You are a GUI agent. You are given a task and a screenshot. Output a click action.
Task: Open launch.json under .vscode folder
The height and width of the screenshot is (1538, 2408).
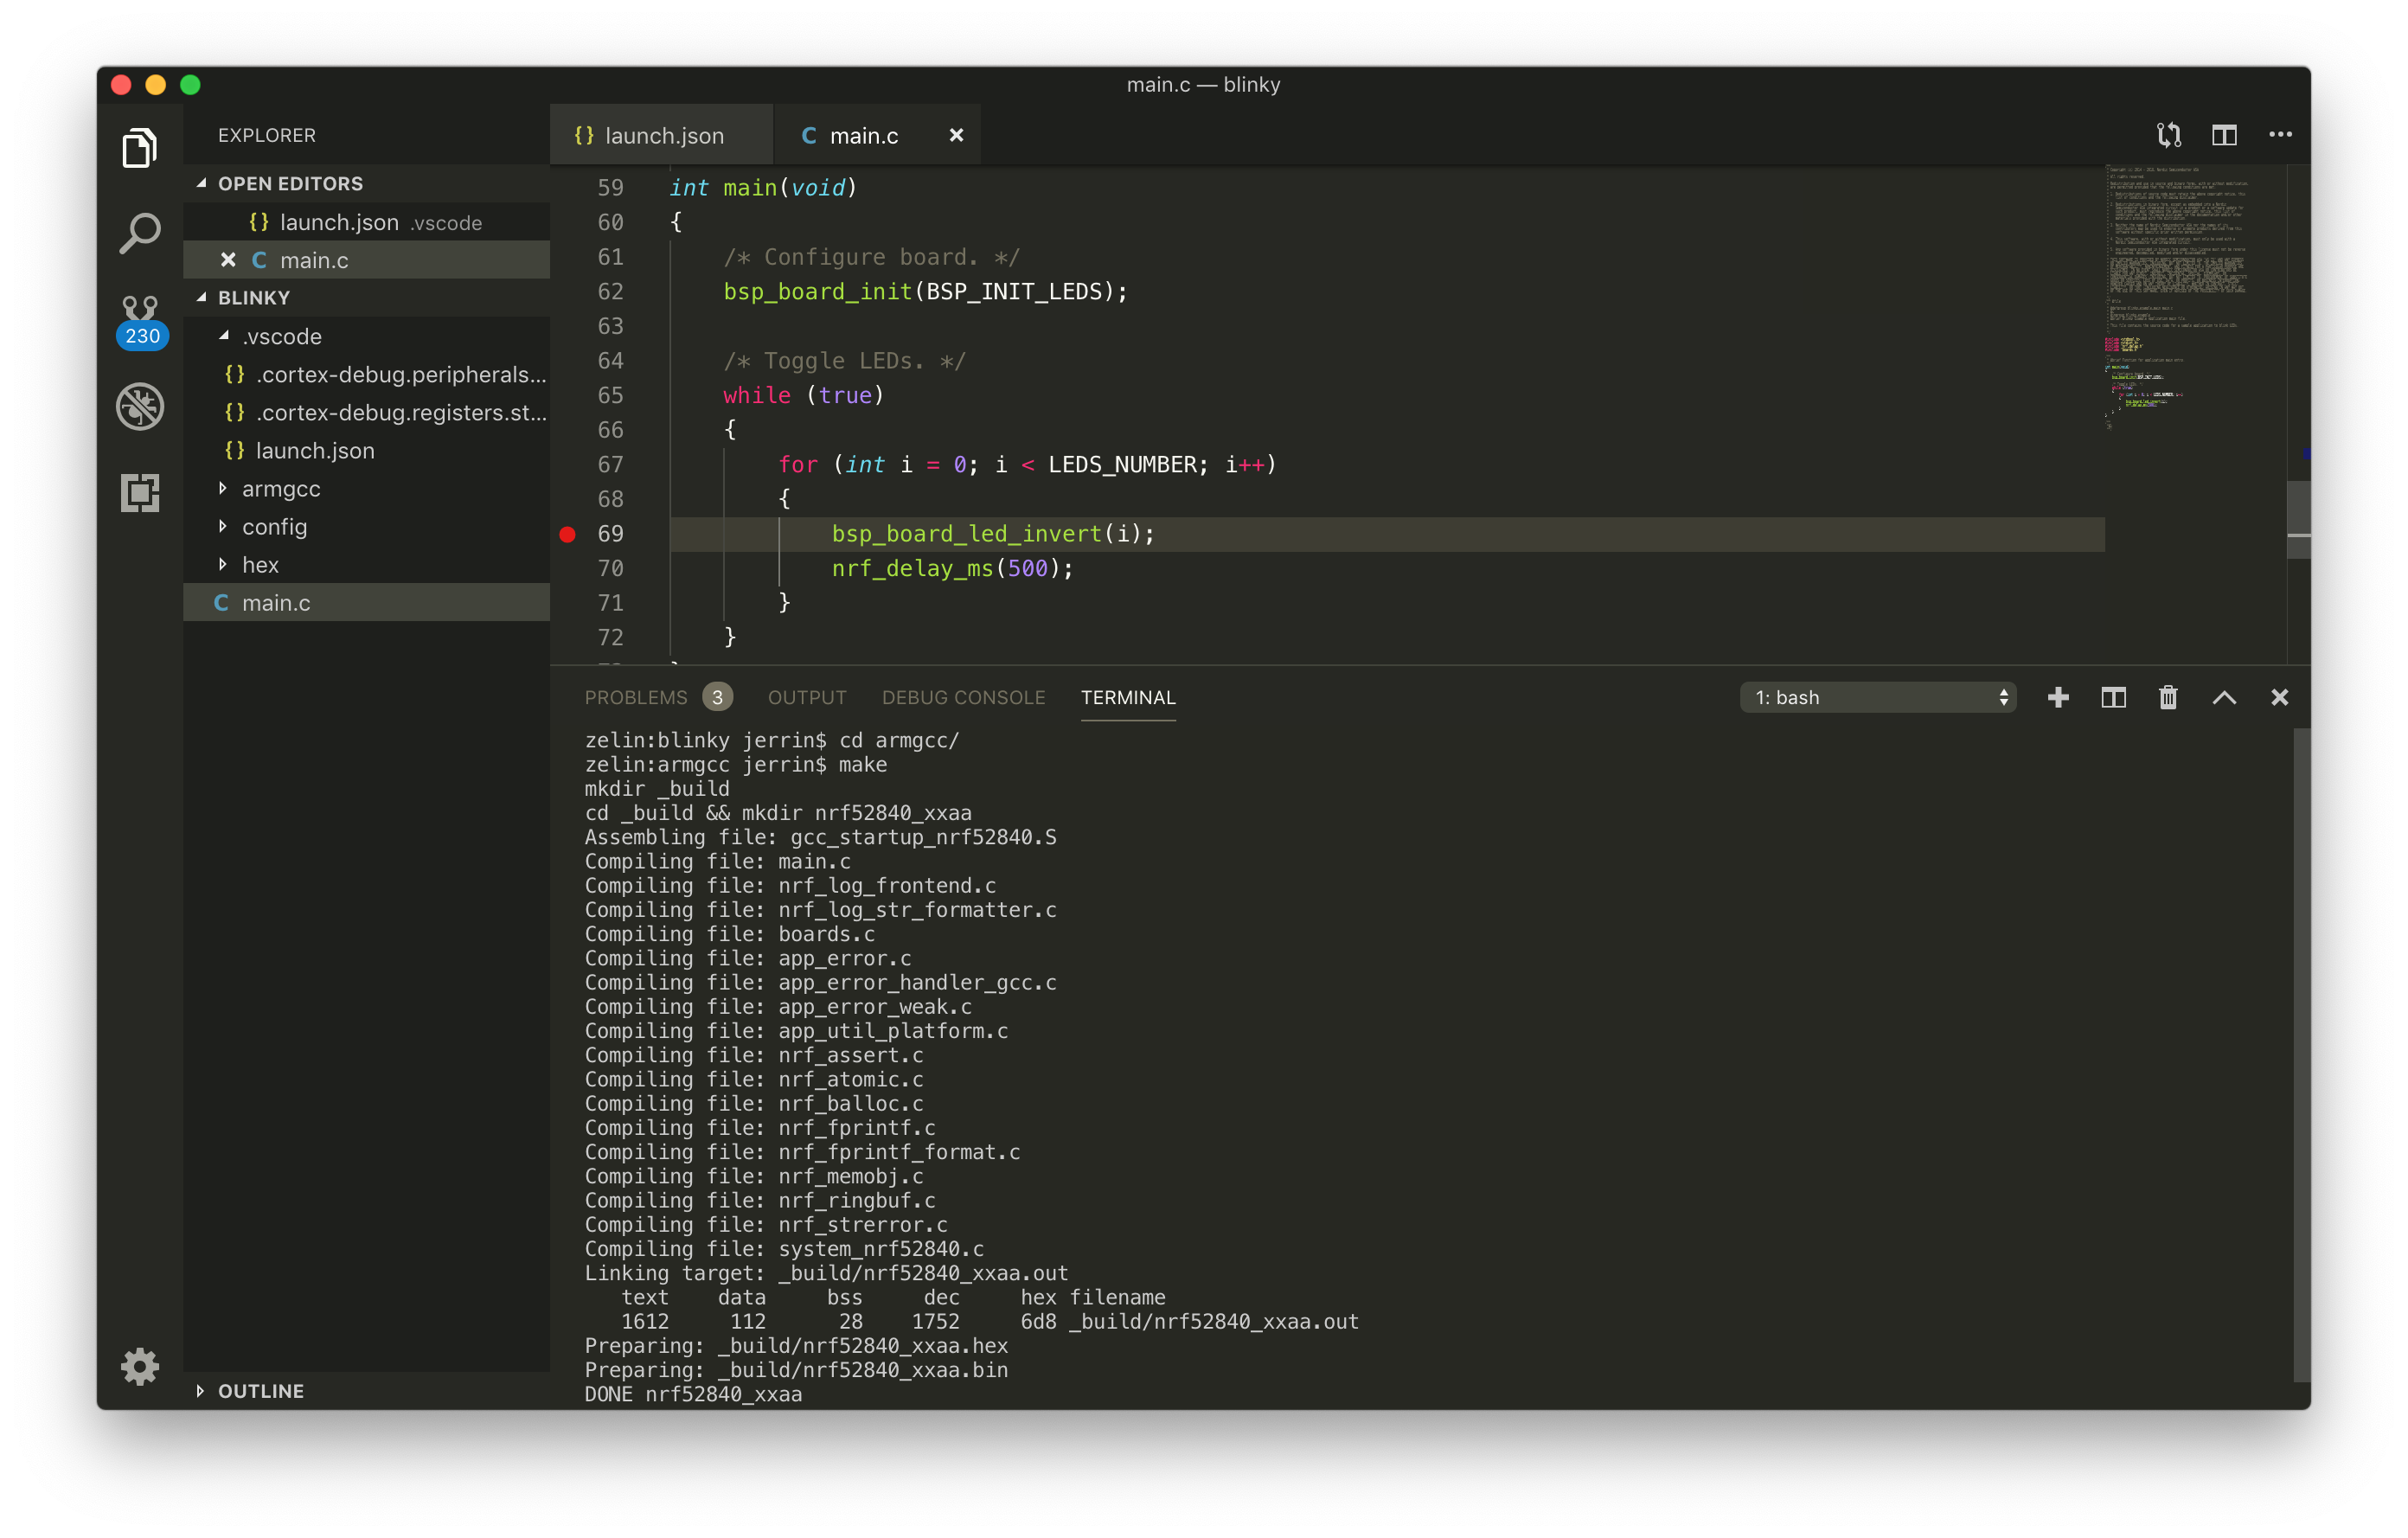point(367,450)
